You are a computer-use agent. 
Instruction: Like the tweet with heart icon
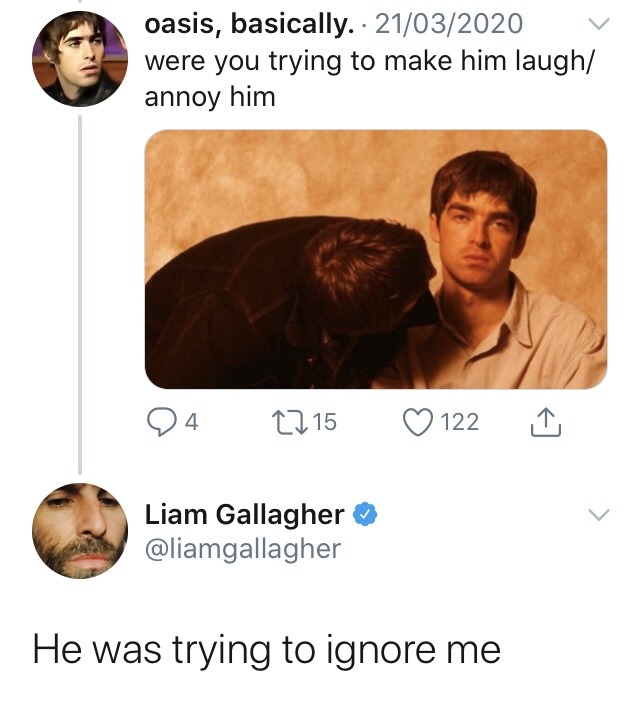[x=418, y=422]
